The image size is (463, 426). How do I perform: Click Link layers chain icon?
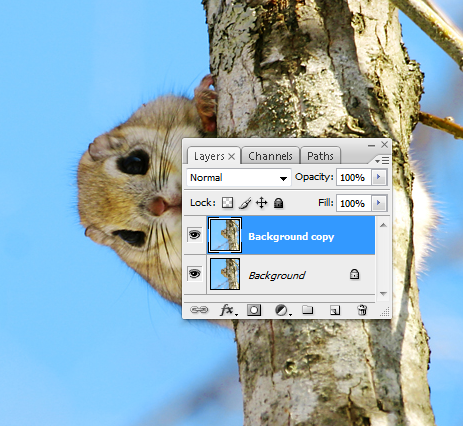point(199,310)
